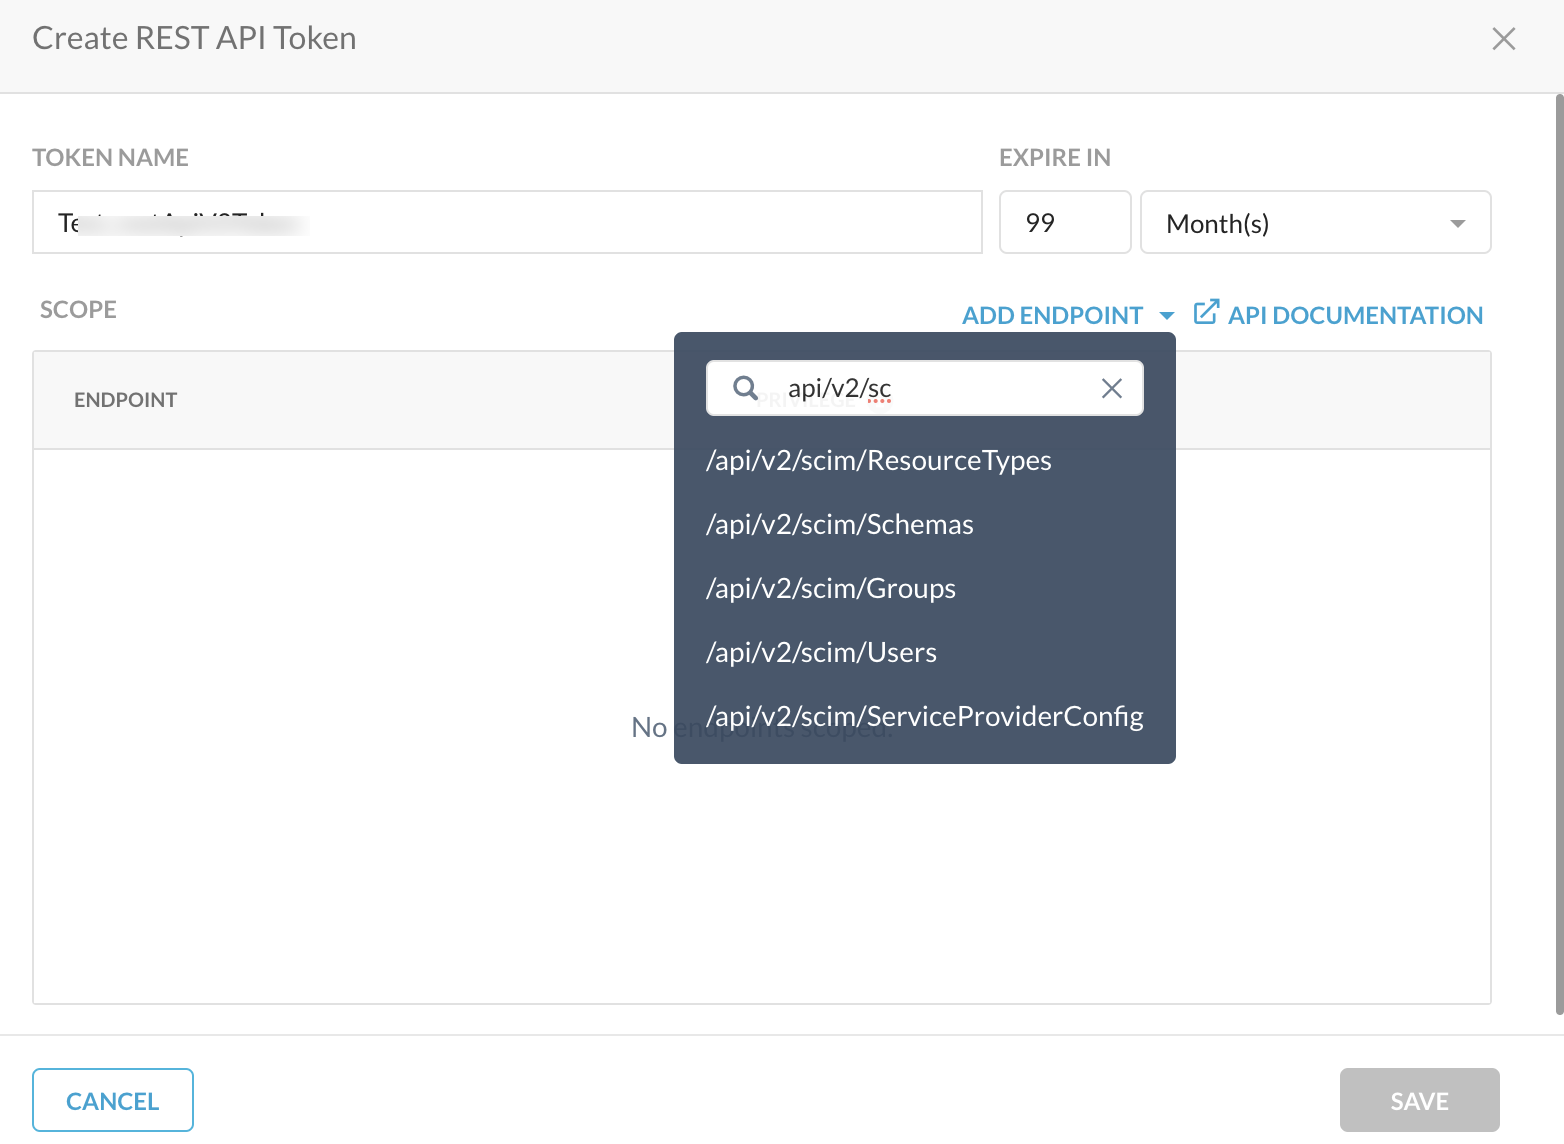Screen dimensions: 1564x1144
Task: Click the ENDPOINT column header
Action: [x=125, y=399]
